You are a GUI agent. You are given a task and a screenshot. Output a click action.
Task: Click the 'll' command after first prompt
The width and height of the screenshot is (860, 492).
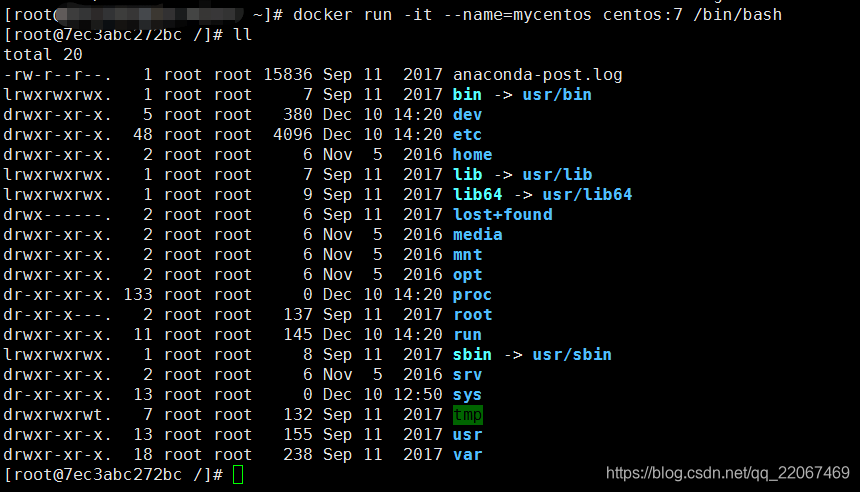pyautogui.click(x=242, y=35)
